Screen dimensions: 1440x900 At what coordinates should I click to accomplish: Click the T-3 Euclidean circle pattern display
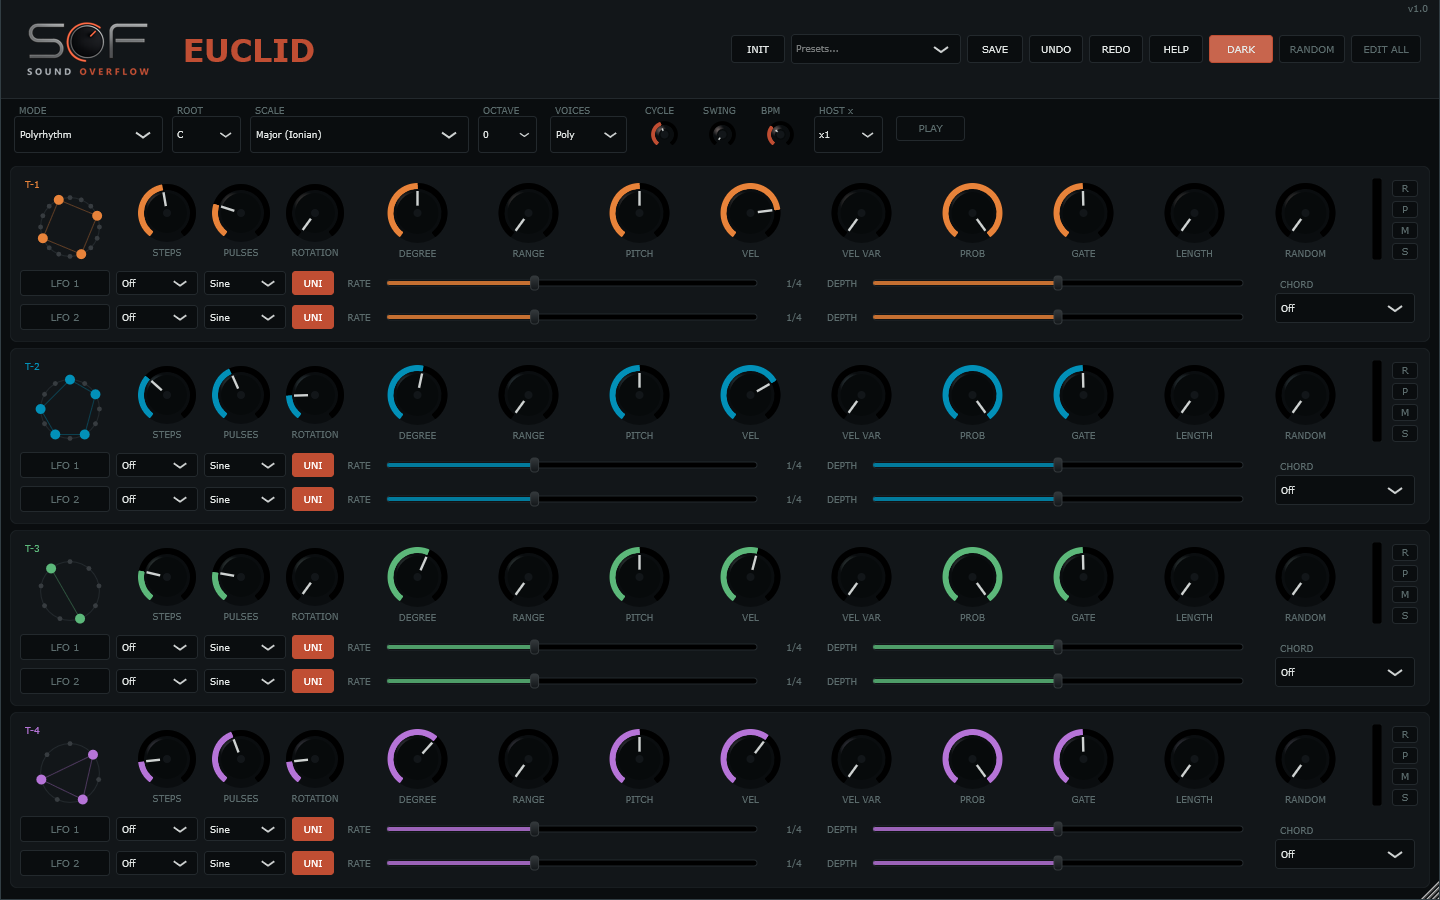click(x=70, y=590)
